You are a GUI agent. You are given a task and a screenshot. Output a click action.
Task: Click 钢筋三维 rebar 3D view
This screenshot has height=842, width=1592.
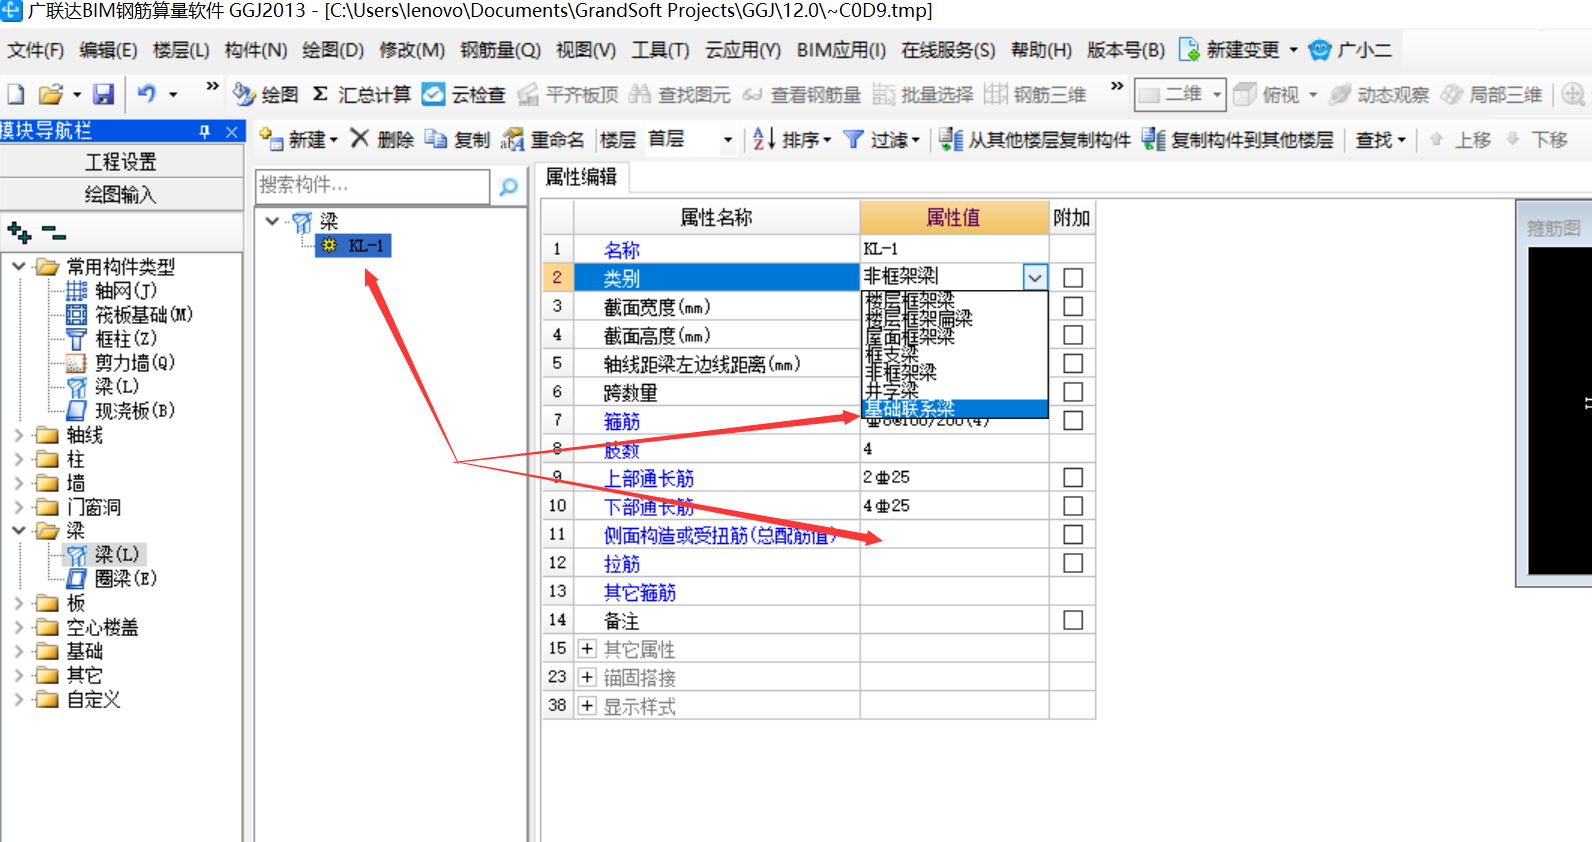click(x=1035, y=94)
